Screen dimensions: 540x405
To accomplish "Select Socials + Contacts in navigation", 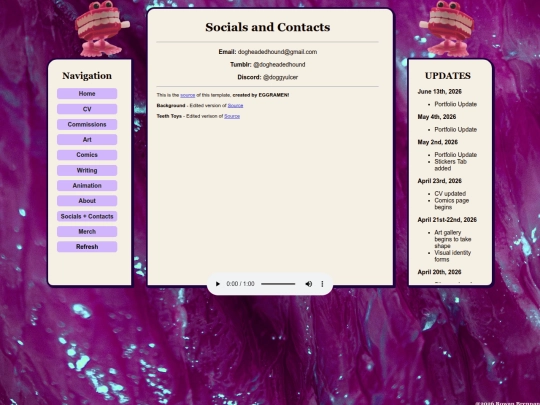I will 87,216.
